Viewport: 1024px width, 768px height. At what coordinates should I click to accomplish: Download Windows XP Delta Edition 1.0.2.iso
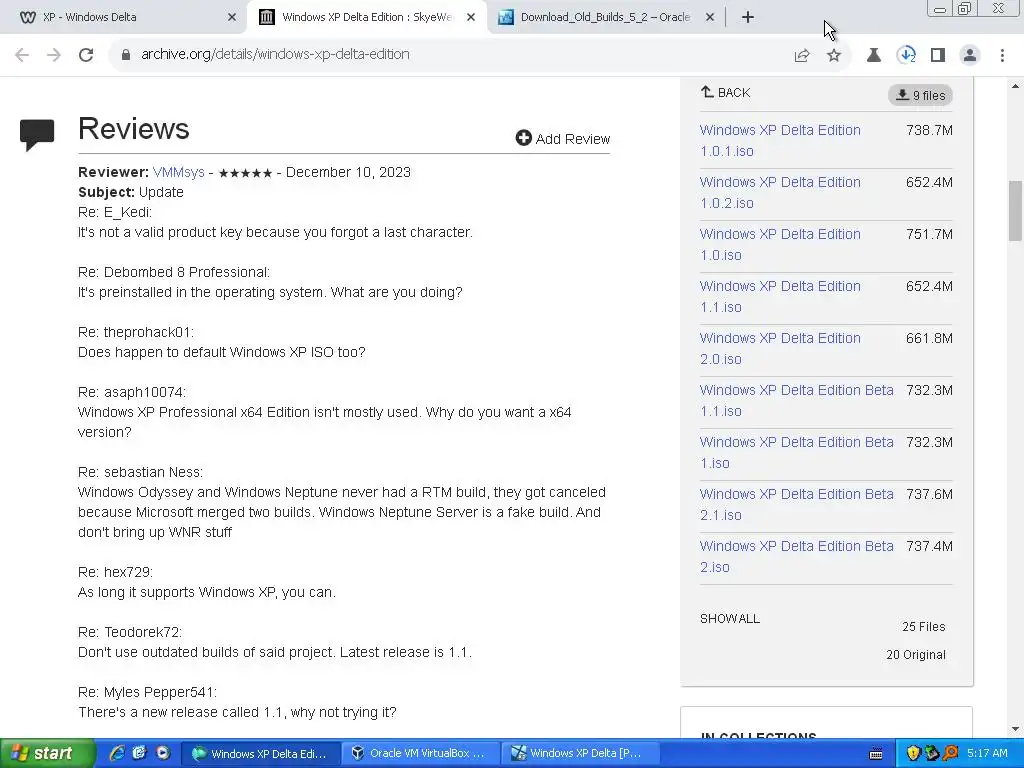click(780, 193)
